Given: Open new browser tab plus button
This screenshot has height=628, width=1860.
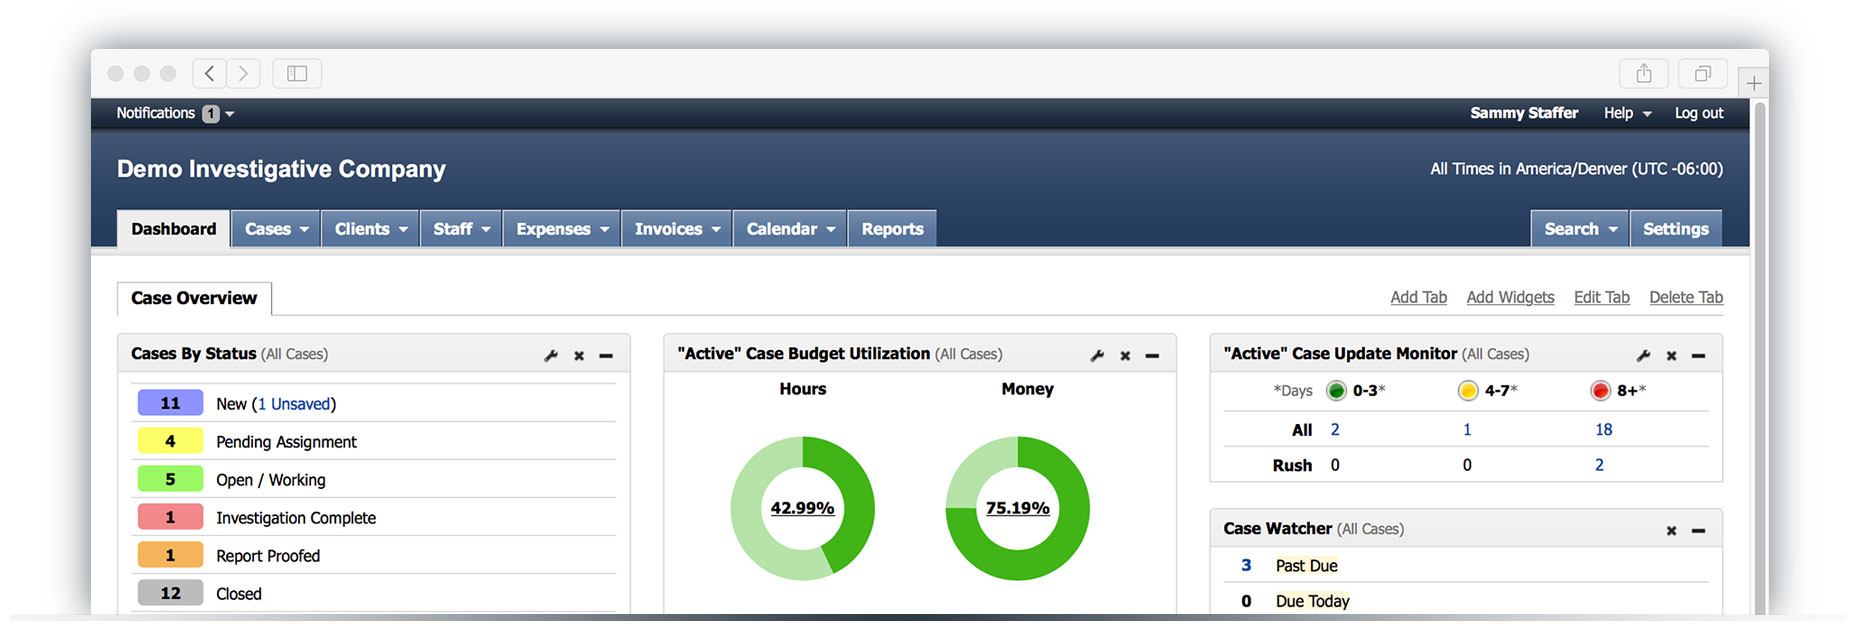Looking at the screenshot, I should [x=1754, y=83].
